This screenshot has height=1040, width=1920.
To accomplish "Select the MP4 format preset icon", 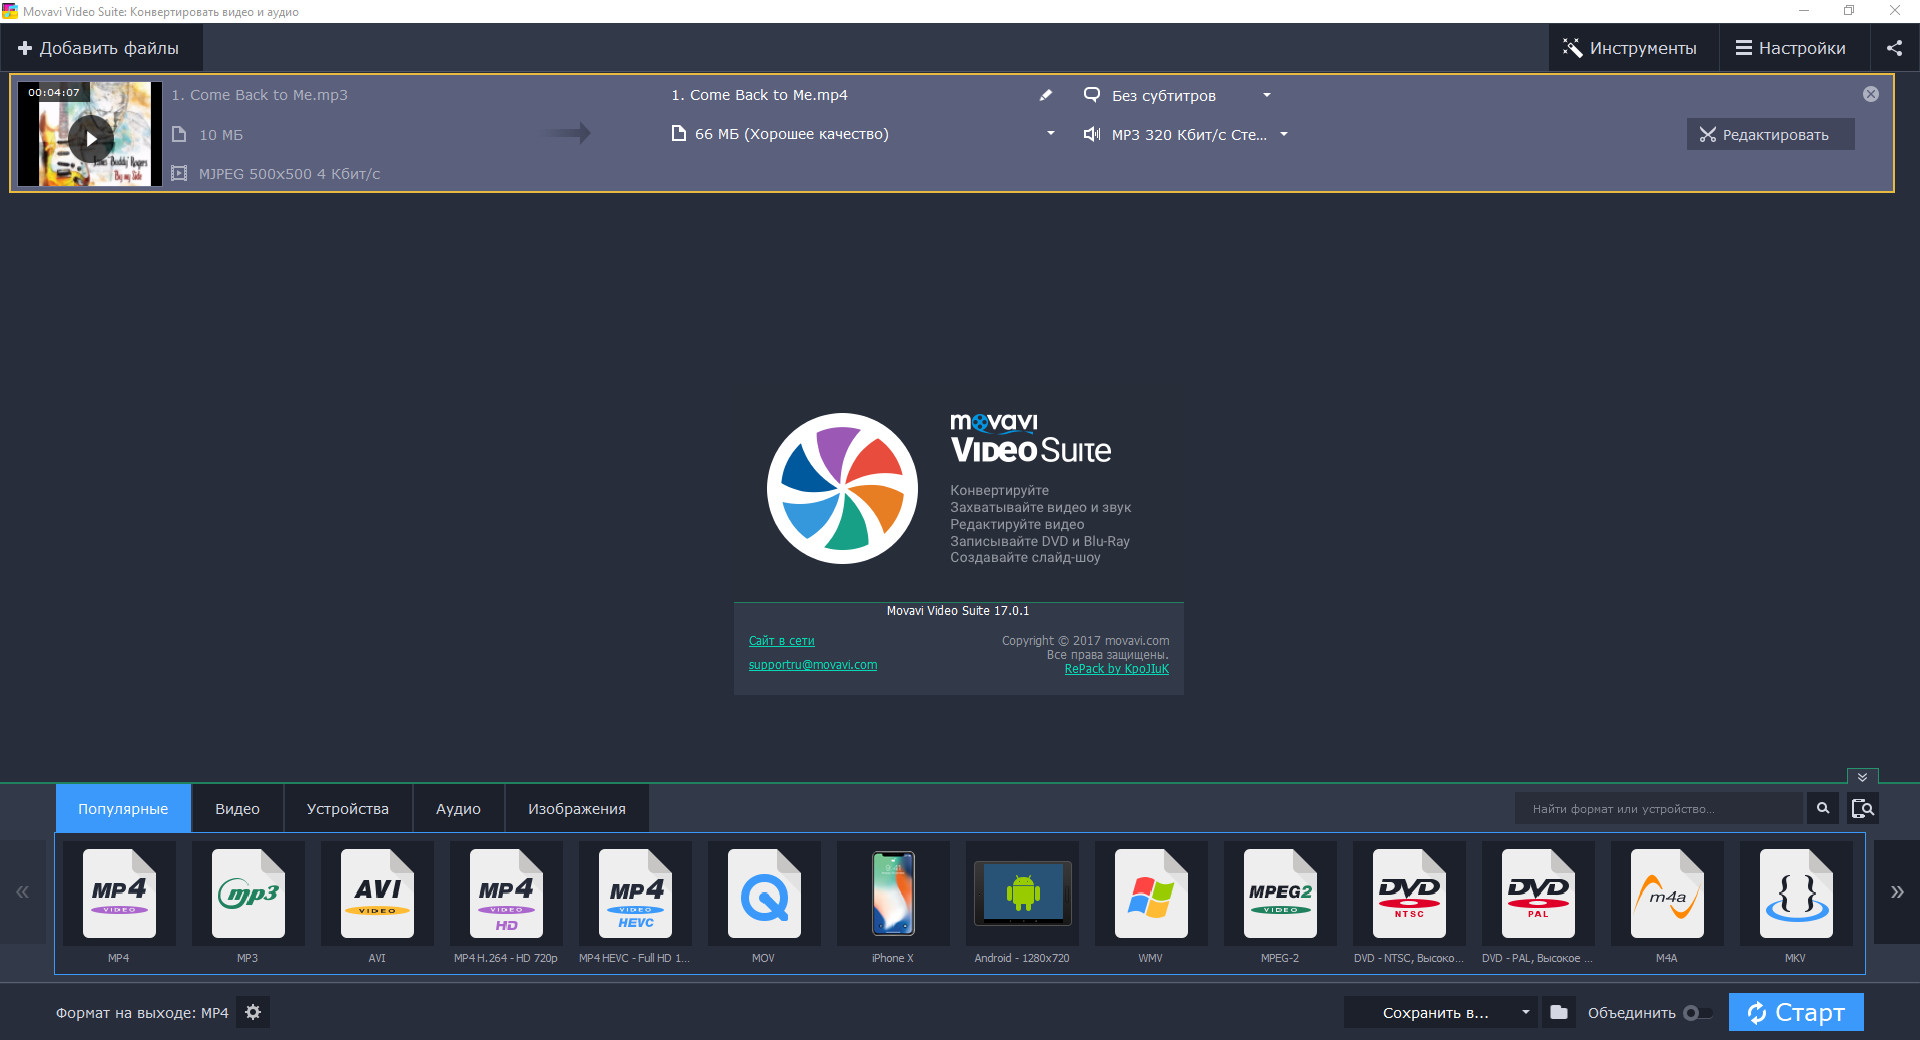I will (119, 893).
